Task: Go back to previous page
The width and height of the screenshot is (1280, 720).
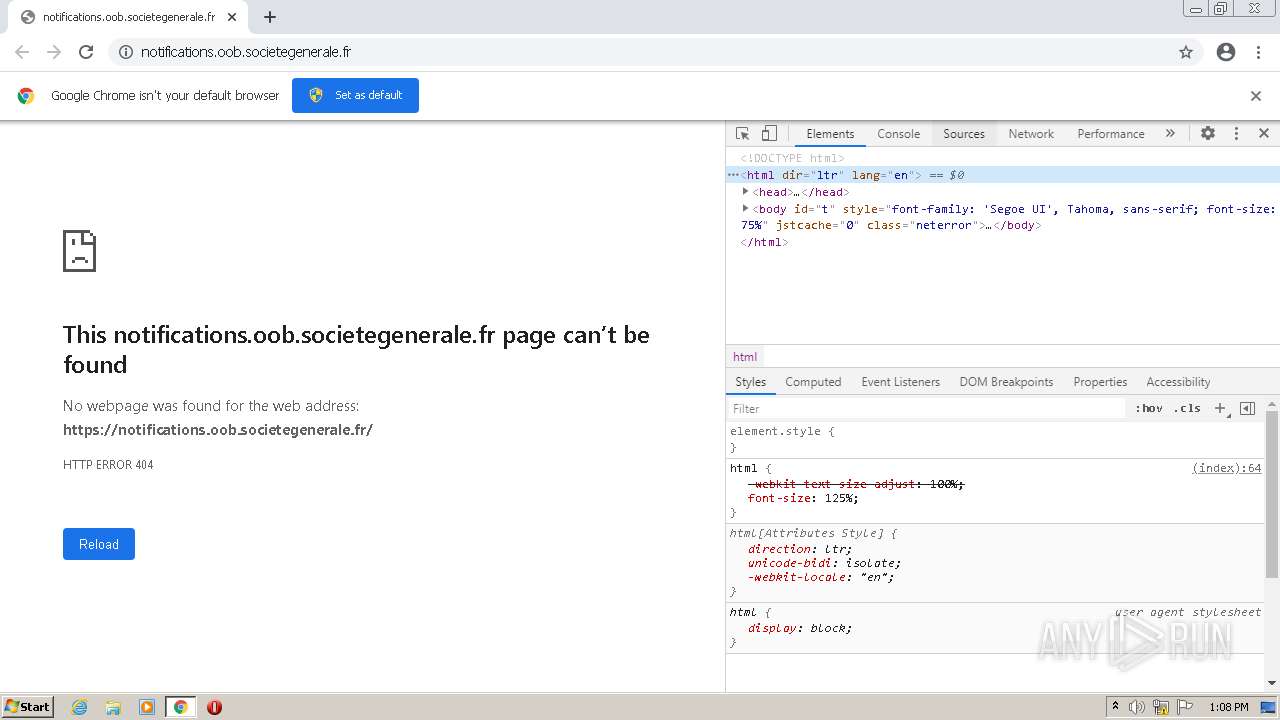Action: tap(22, 52)
